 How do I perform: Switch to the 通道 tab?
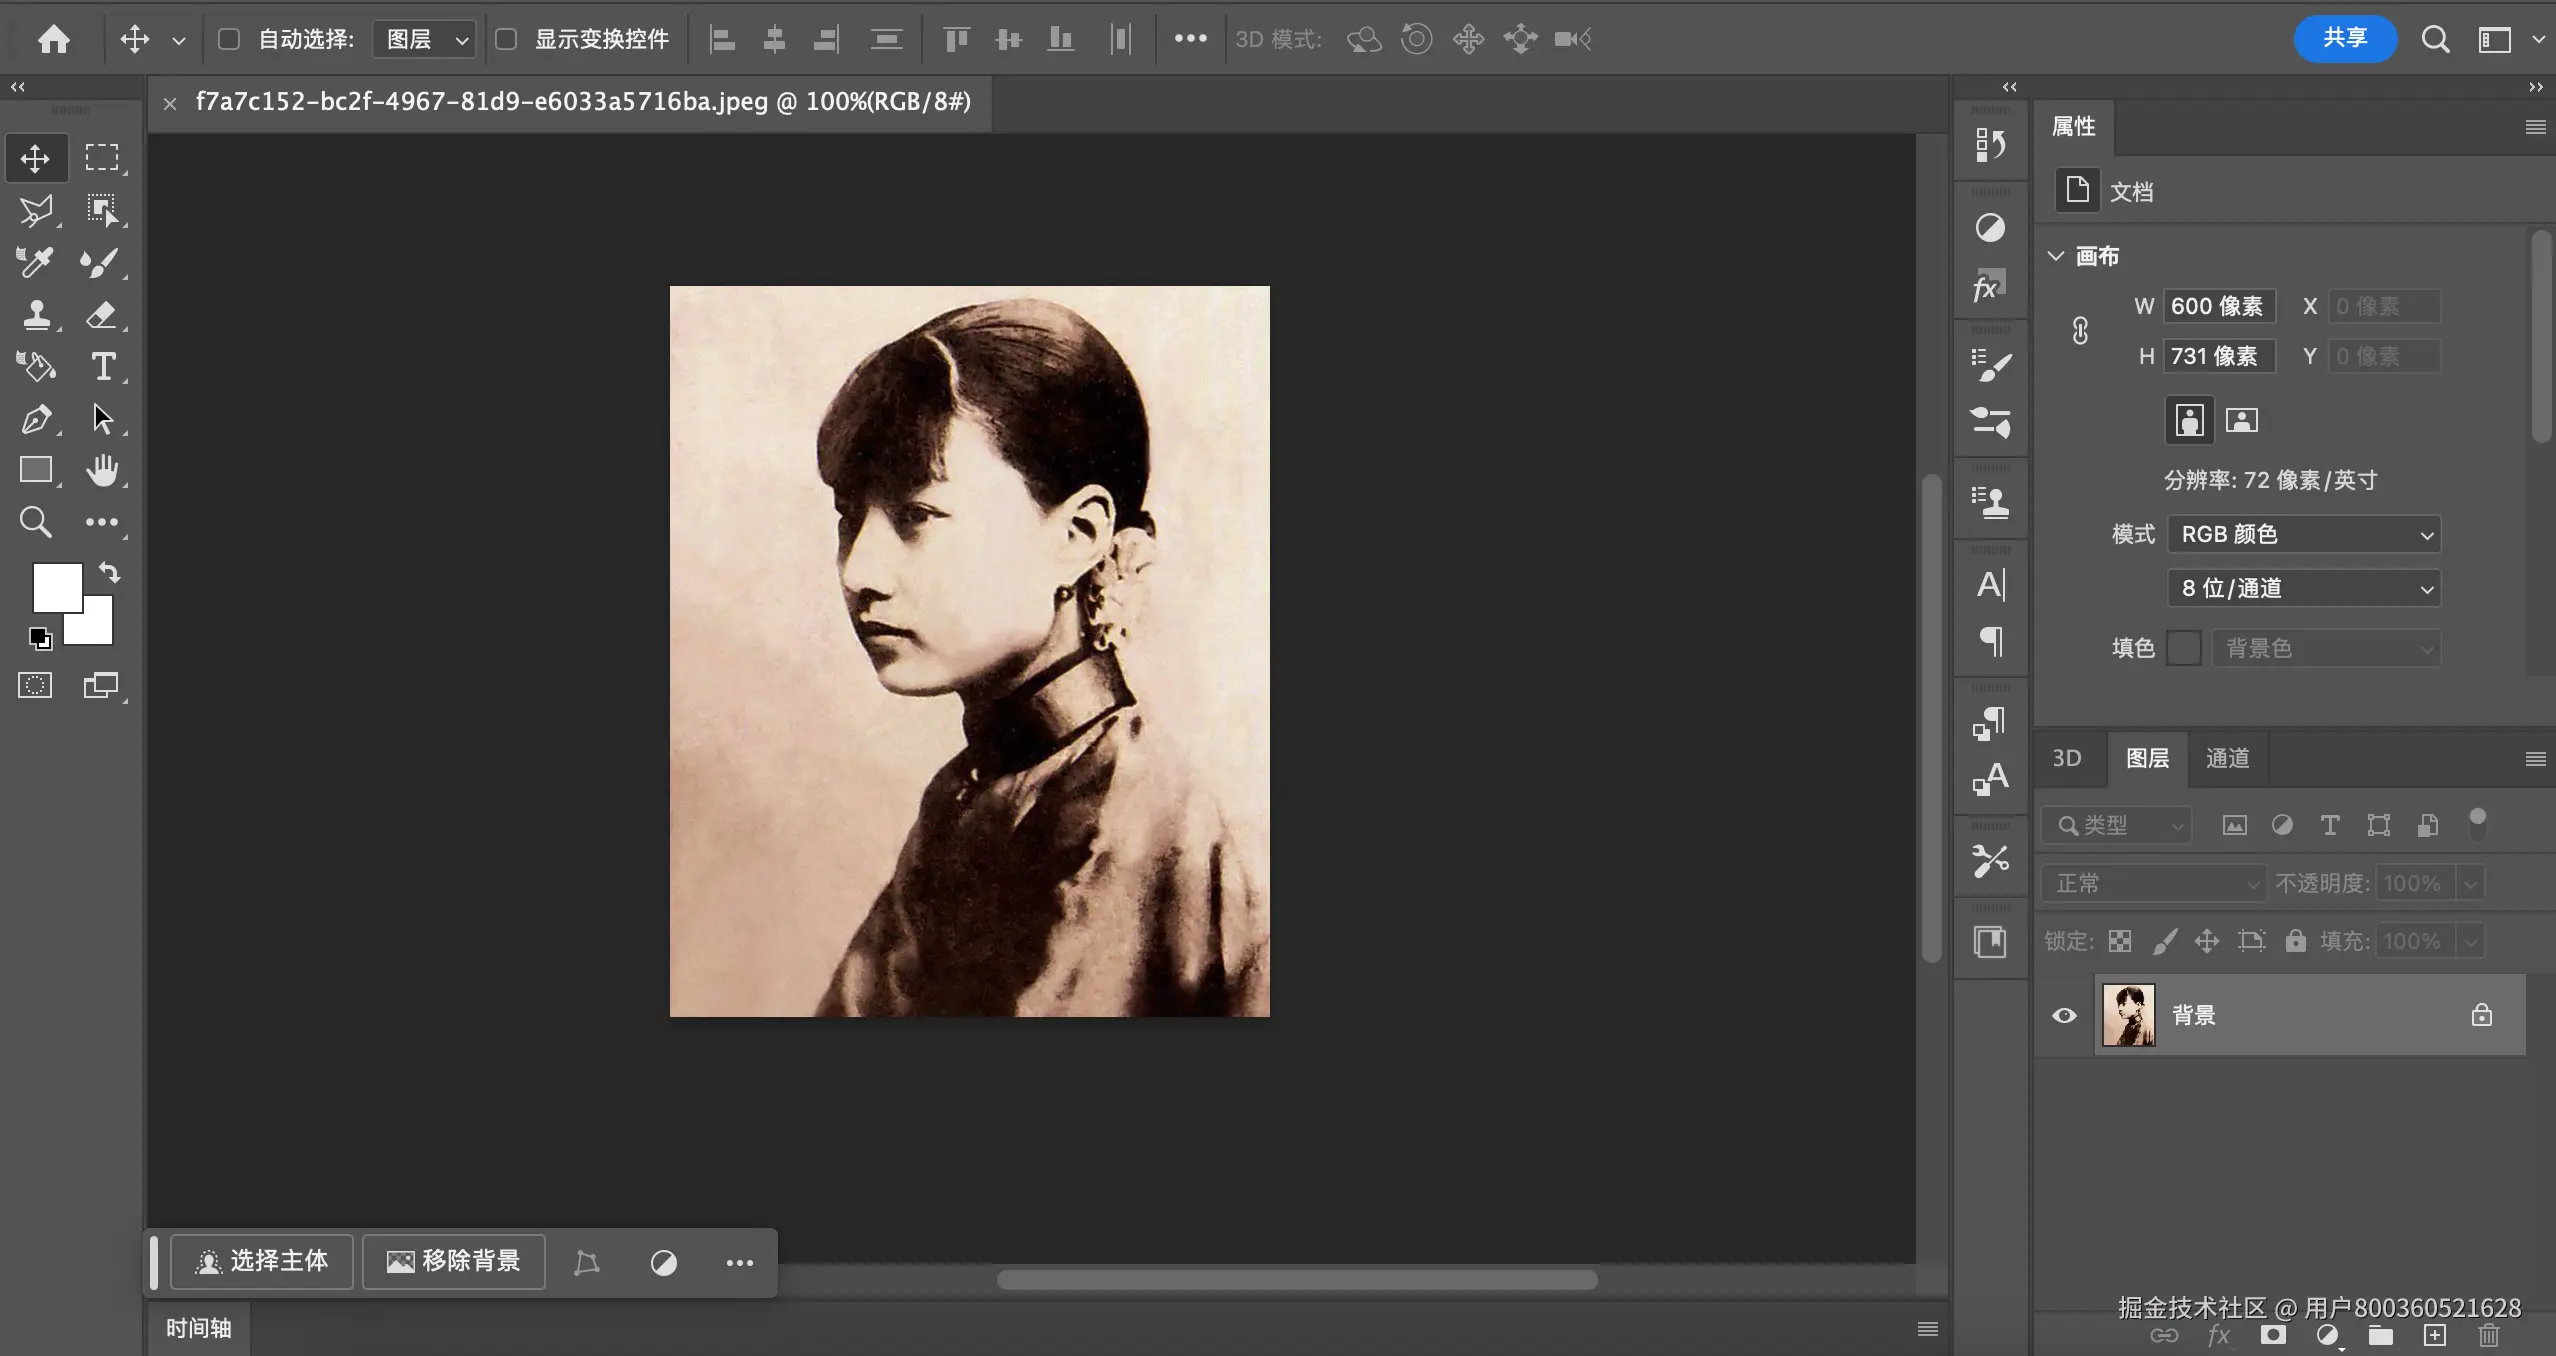2228,759
